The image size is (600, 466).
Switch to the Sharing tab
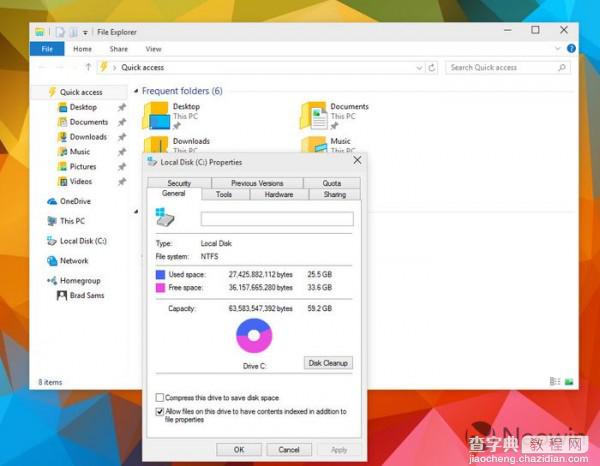tap(335, 194)
